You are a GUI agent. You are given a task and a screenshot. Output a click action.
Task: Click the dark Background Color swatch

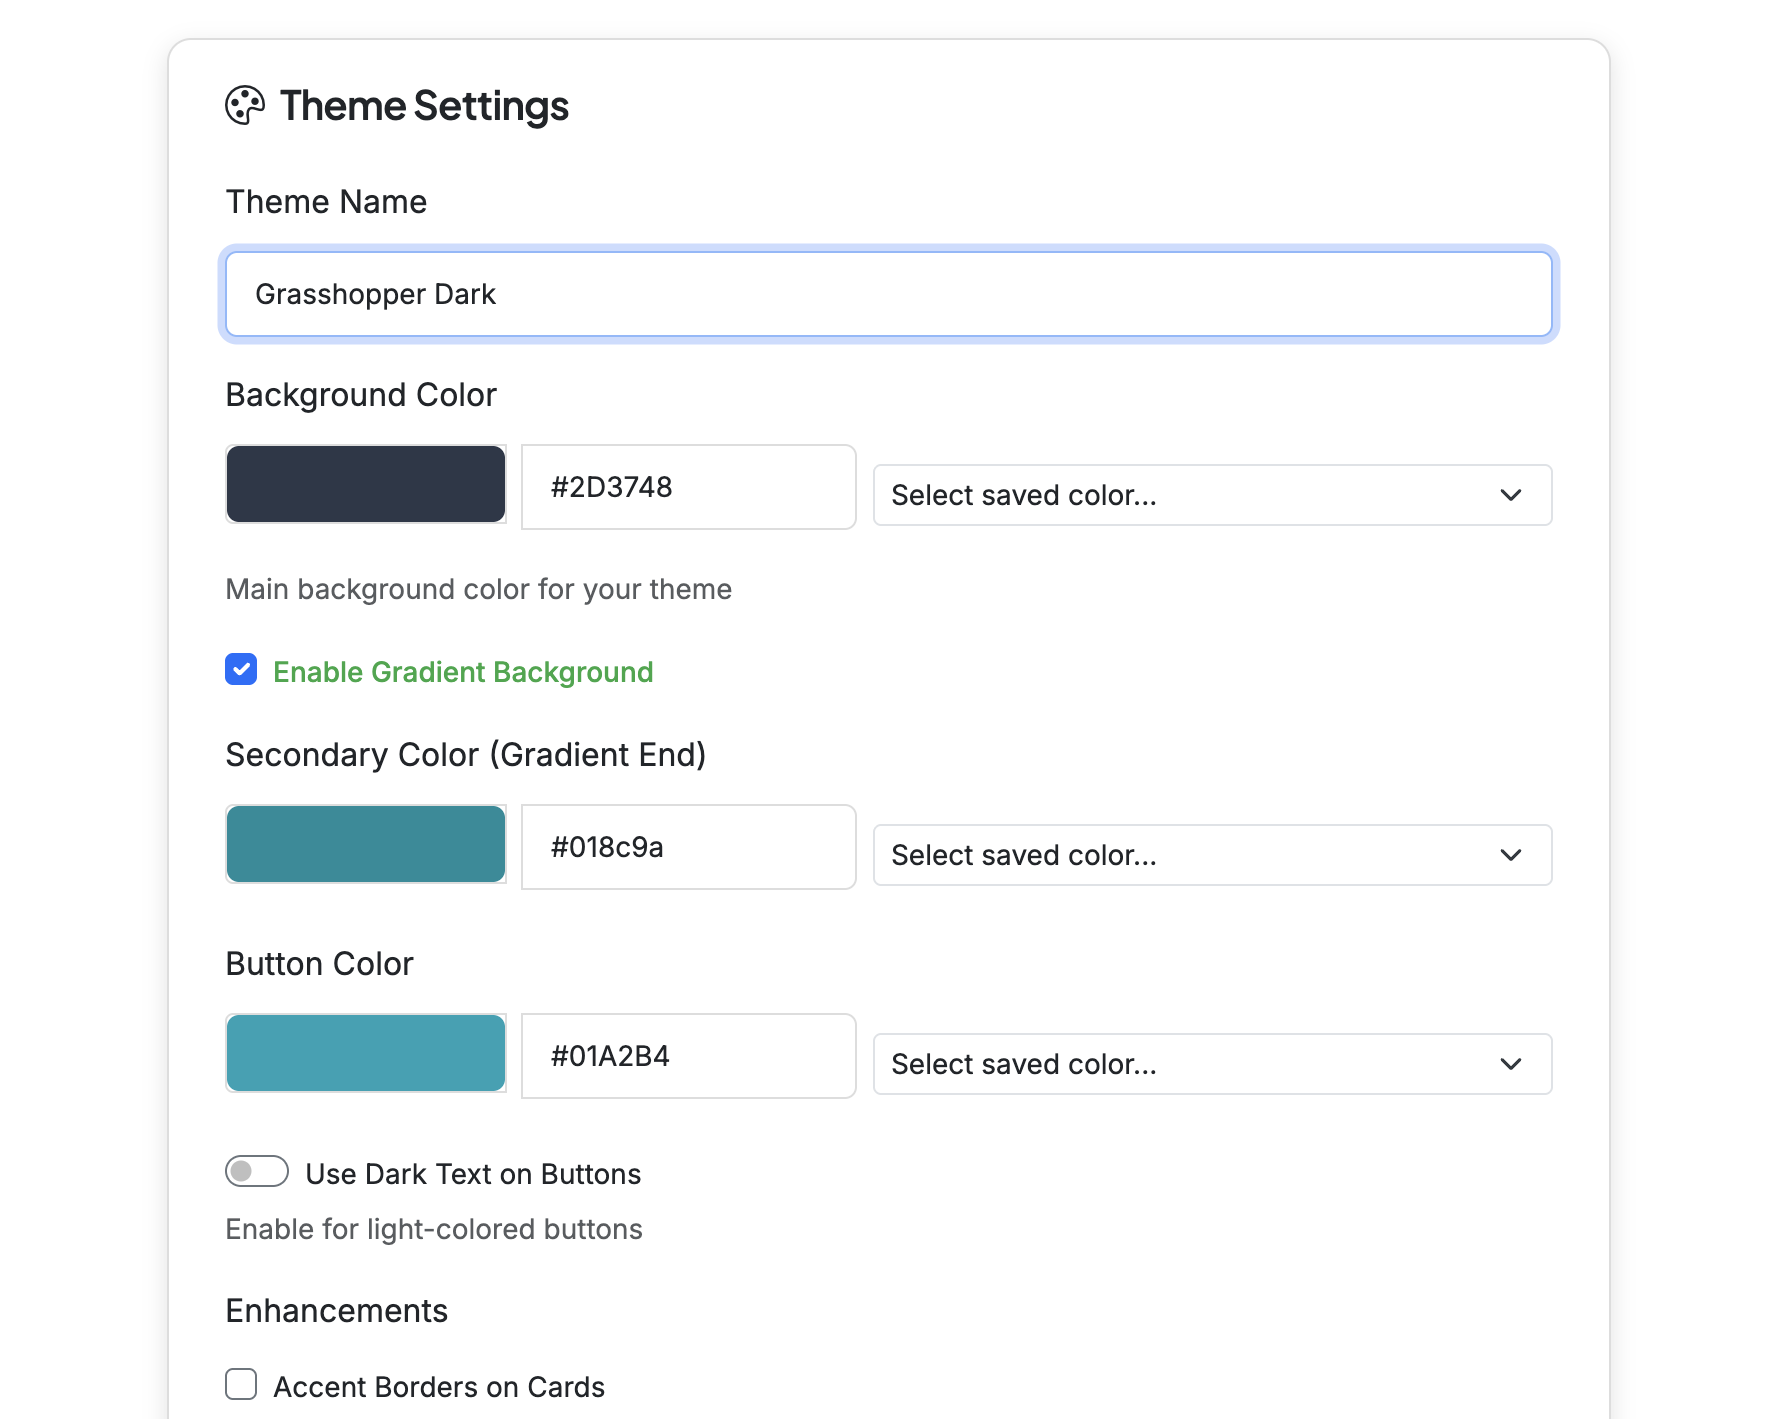pos(366,484)
